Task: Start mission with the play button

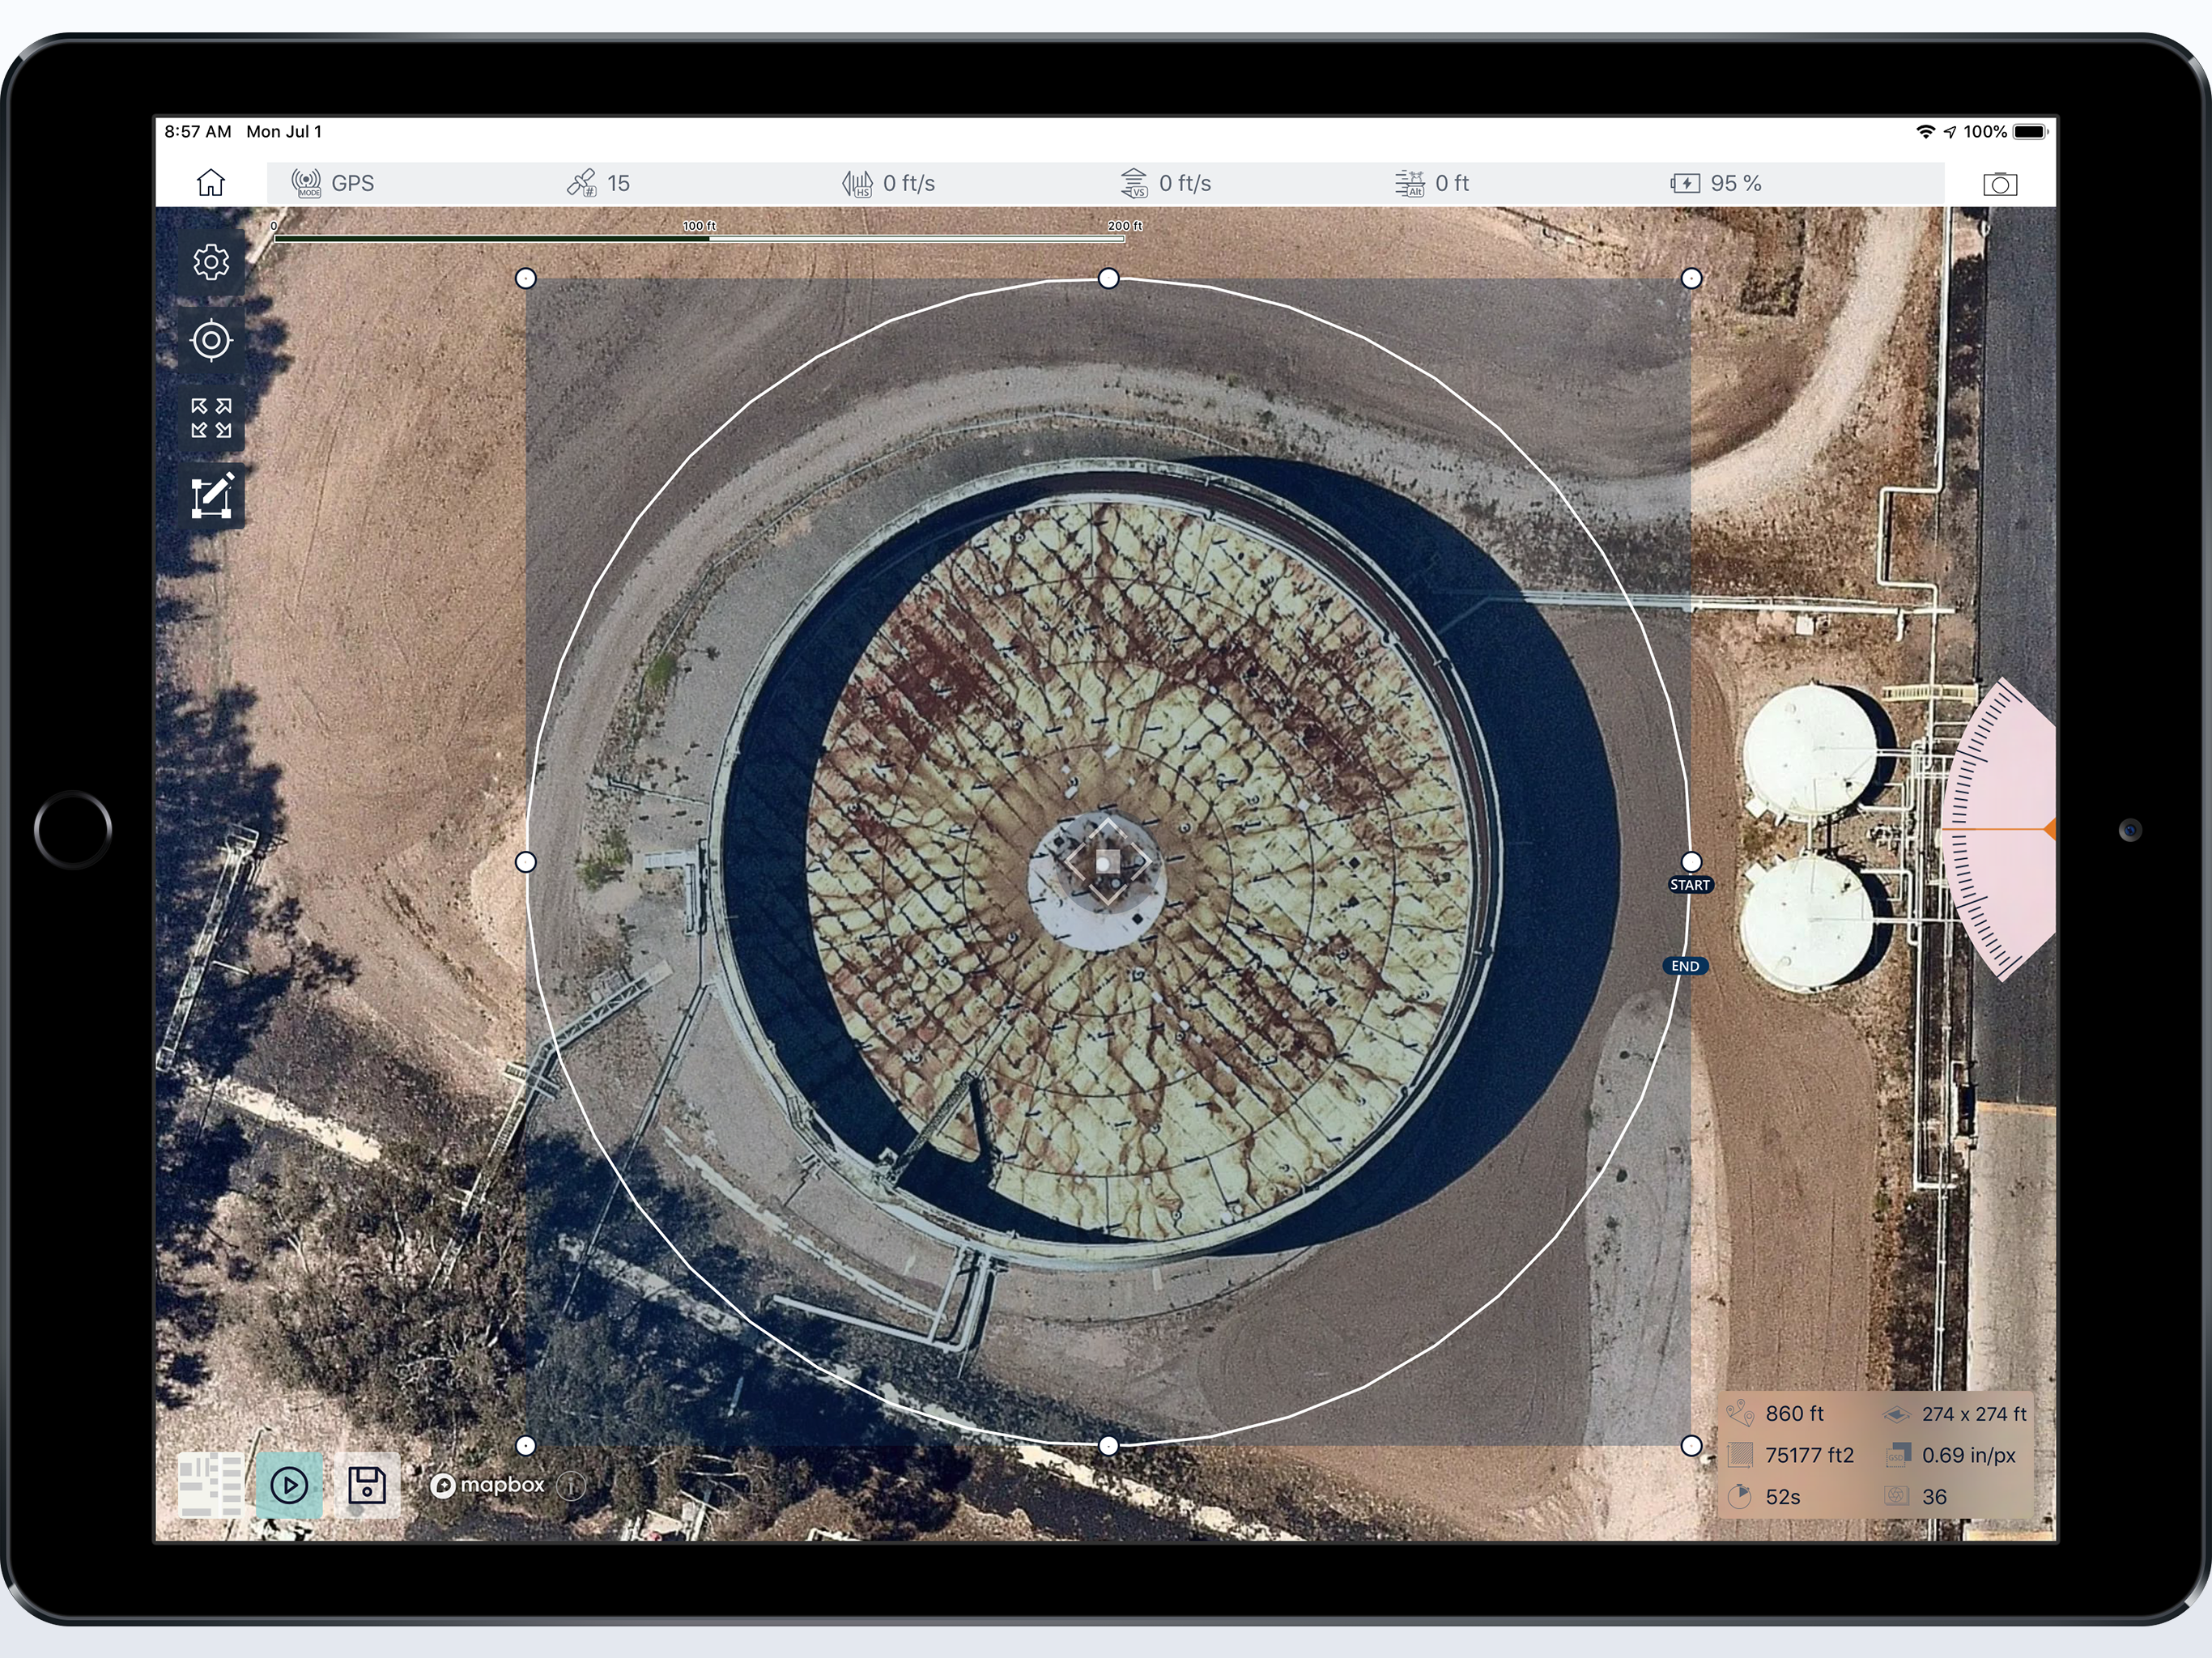Action: (x=289, y=1485)
